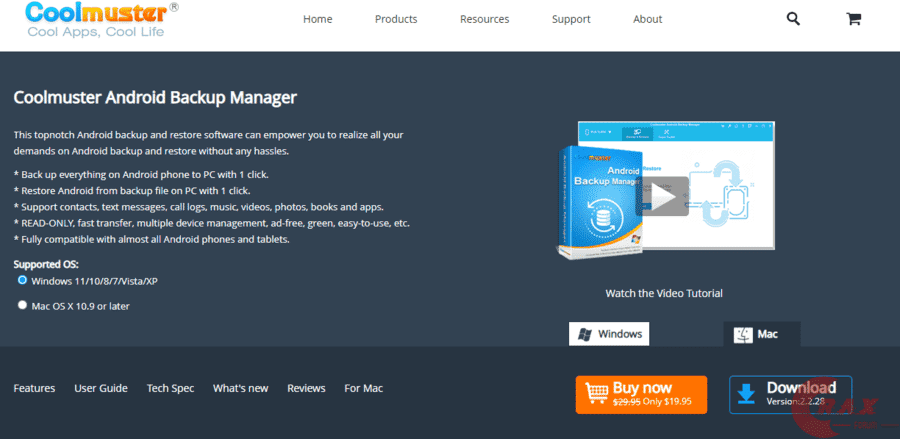Click the 'Restore Android from backup file' line
Image resolution: width=900 pixels, height=439 pixels.
pos(132,190)
